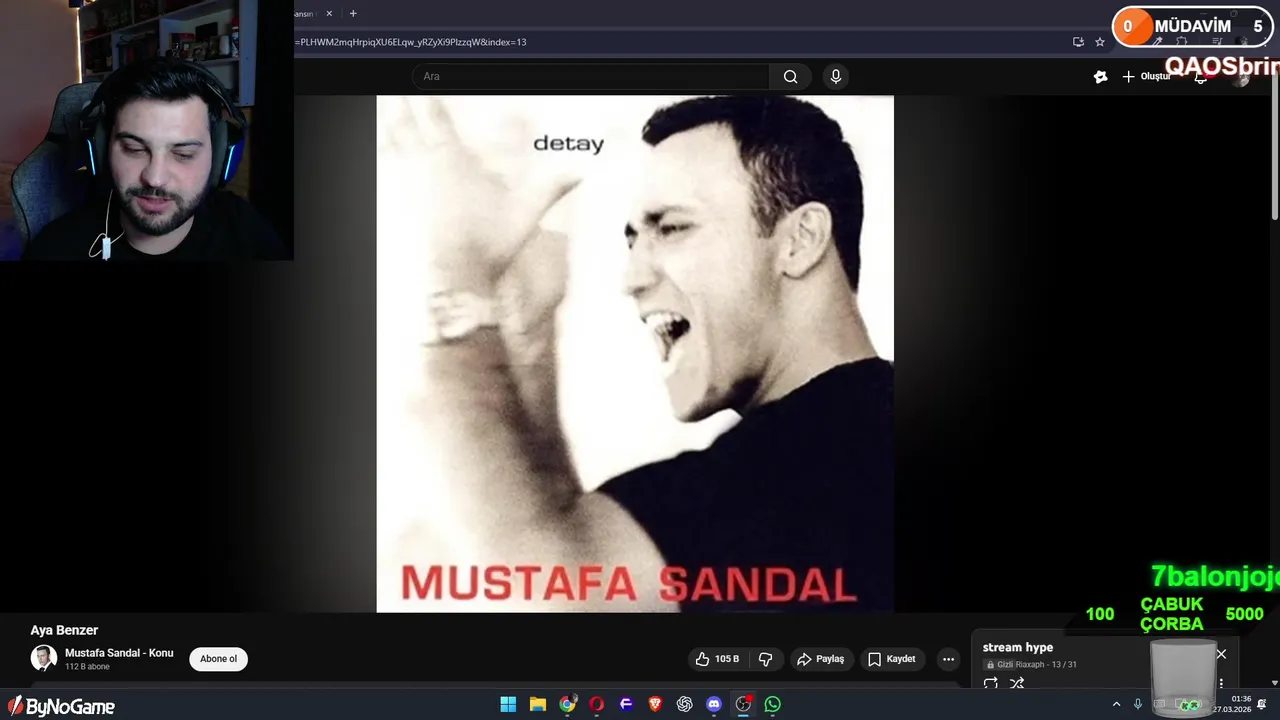Dislike the video with thumbs down

click(766, 659)
